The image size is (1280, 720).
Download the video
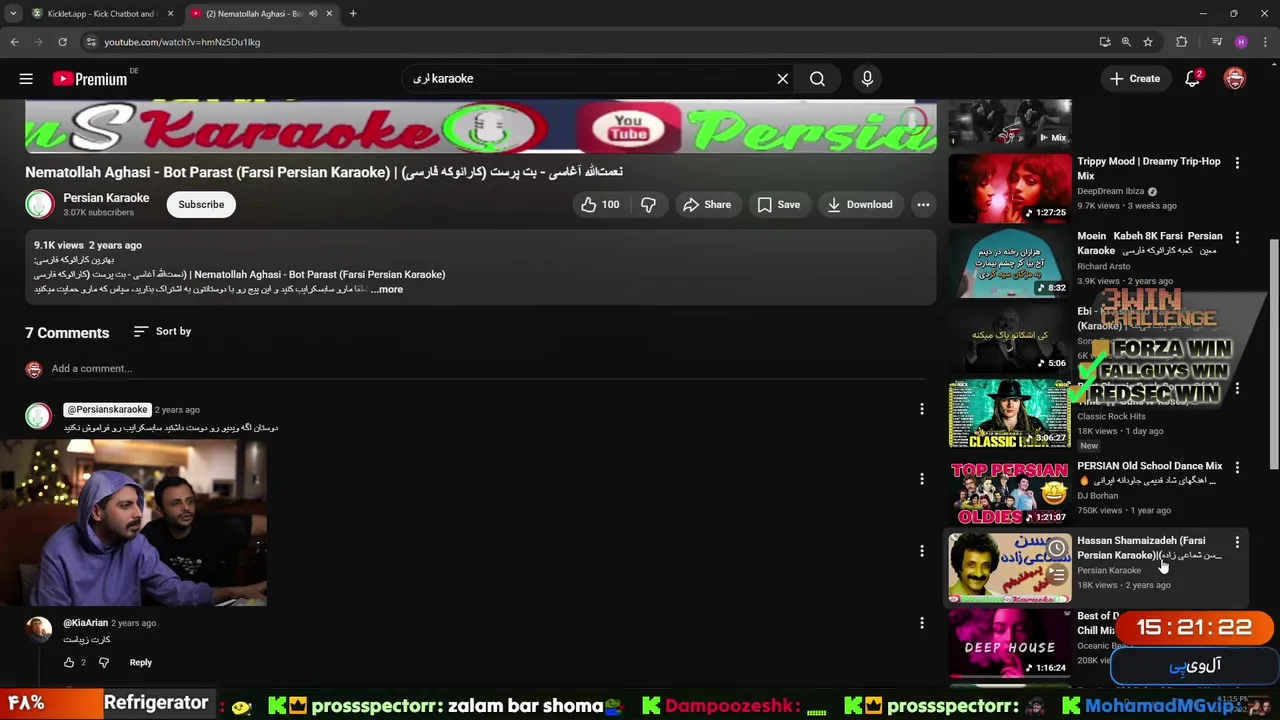(x=859, y=204)
